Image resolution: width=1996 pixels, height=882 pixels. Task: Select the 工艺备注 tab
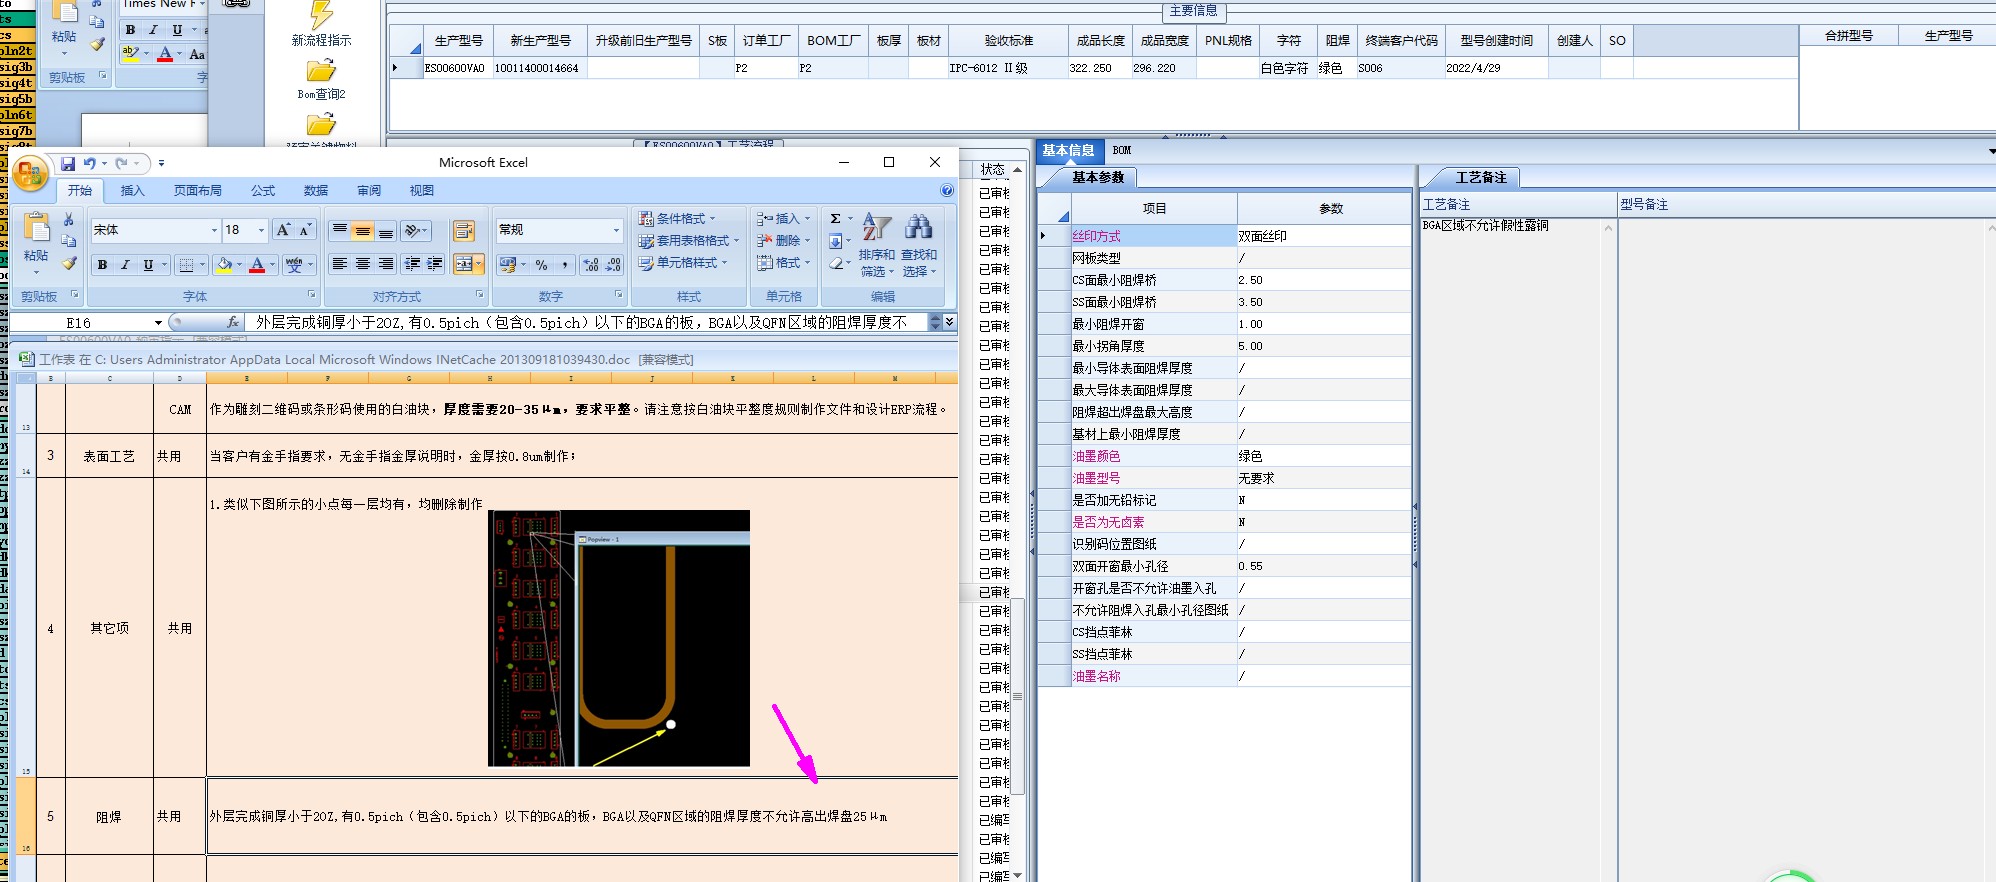(x=1480, y=177)
